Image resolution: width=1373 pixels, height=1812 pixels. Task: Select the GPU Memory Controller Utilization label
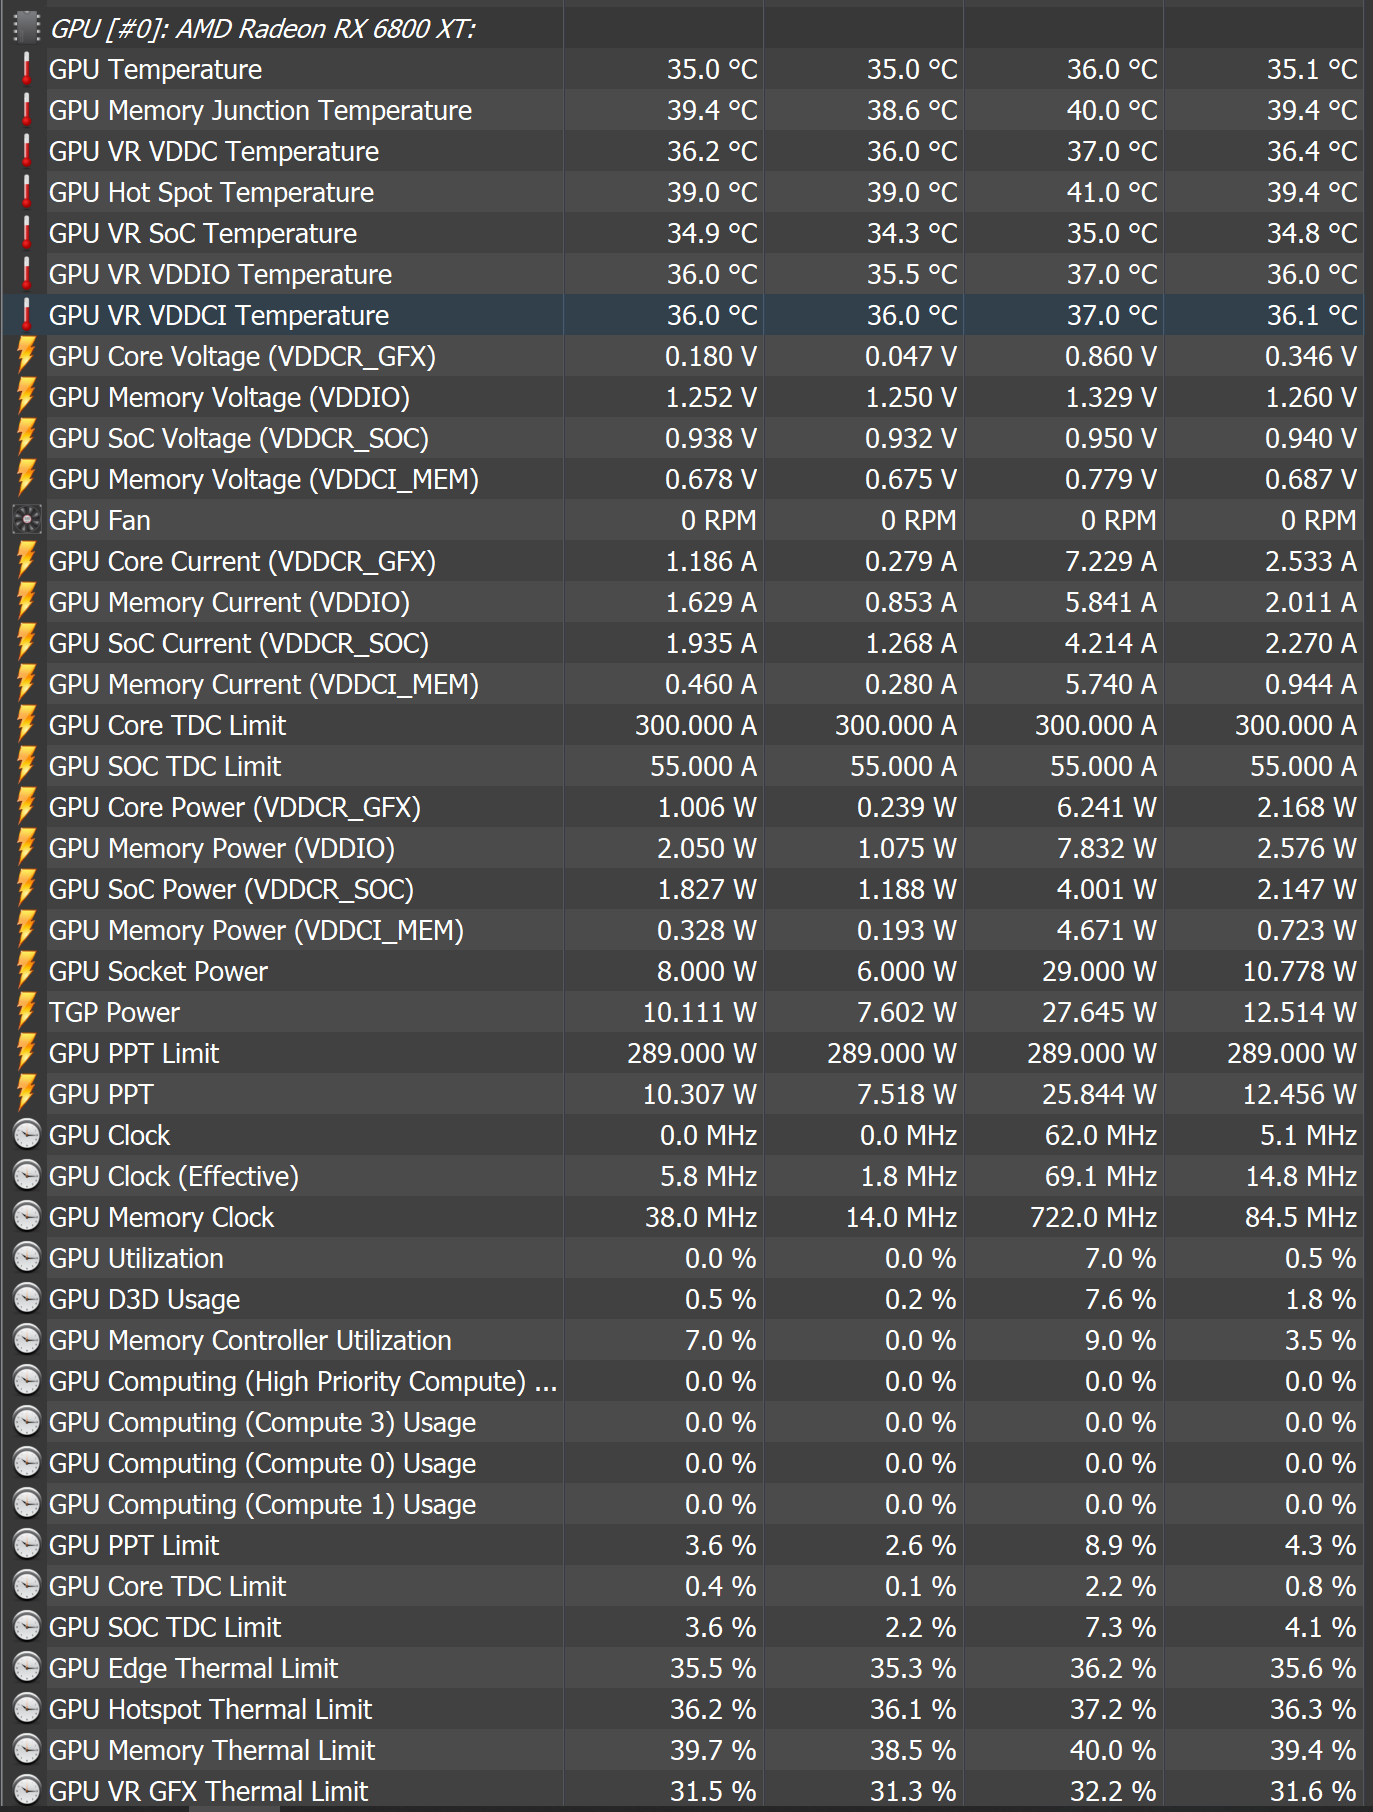(250, 1340)
